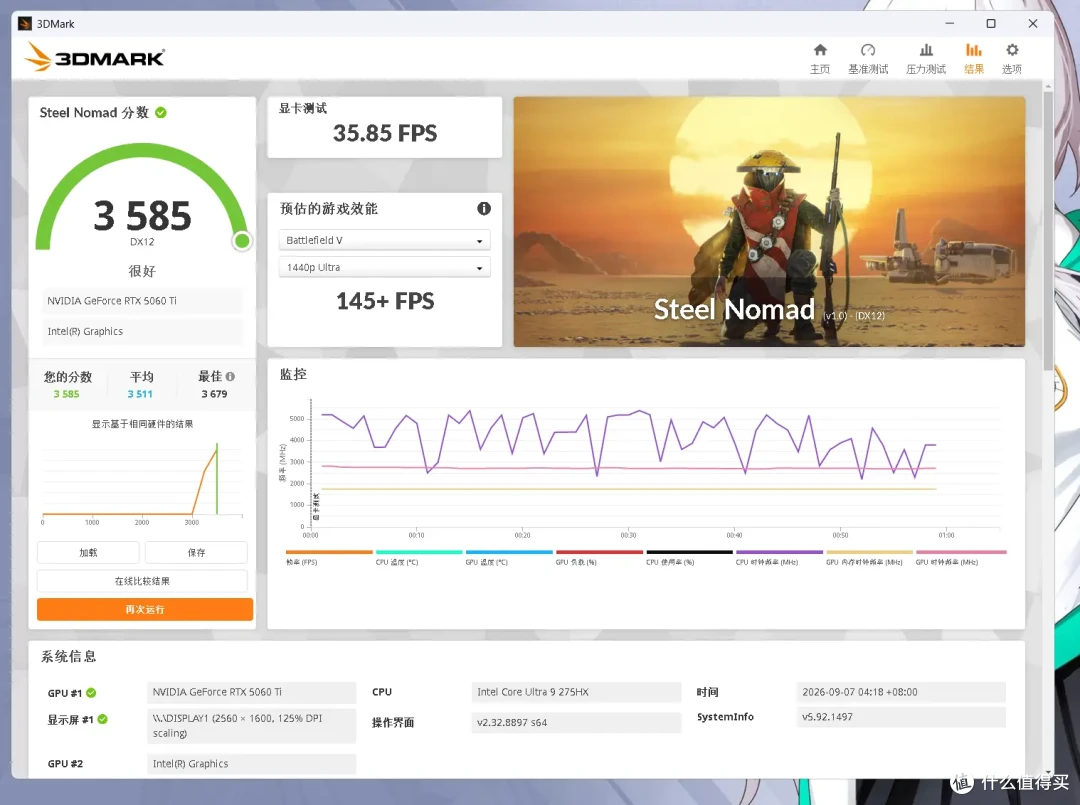This screenshot has width=1080, height=805.
Task: Click 145+ FPS estimated value
Action: click(x=385, y=301)
